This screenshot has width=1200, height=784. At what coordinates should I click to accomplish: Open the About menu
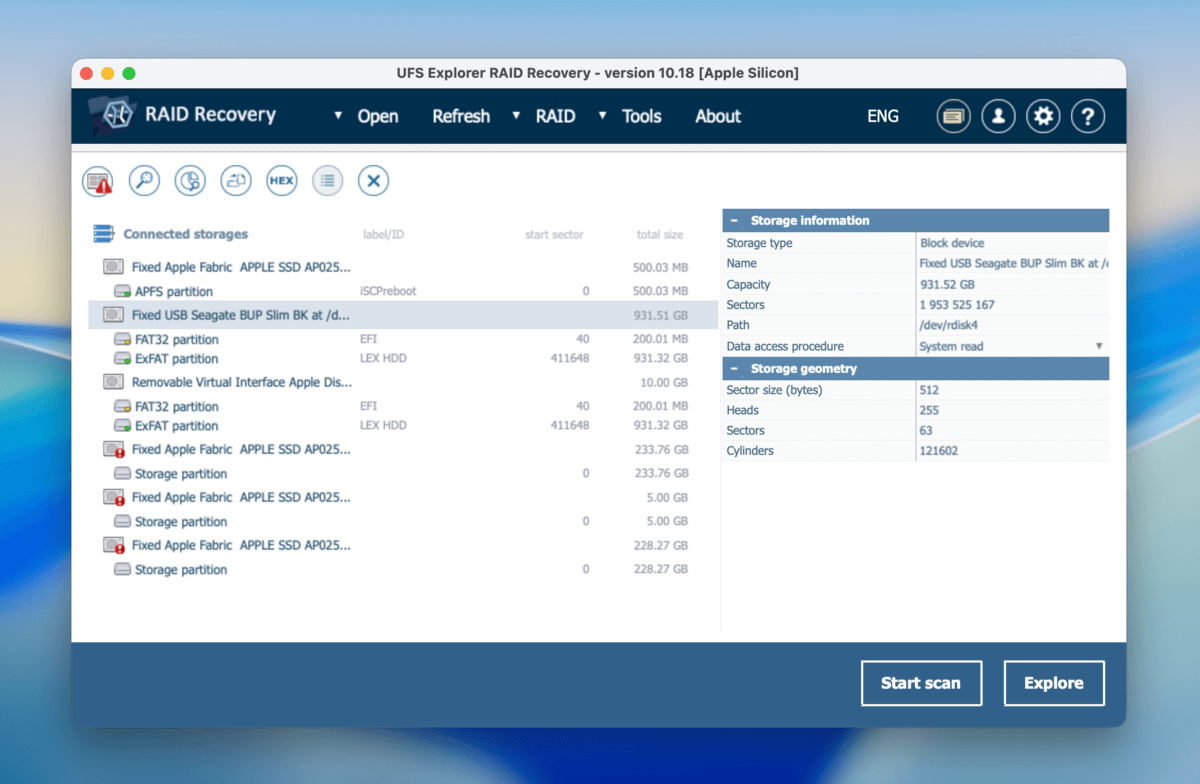click(717, 116)
